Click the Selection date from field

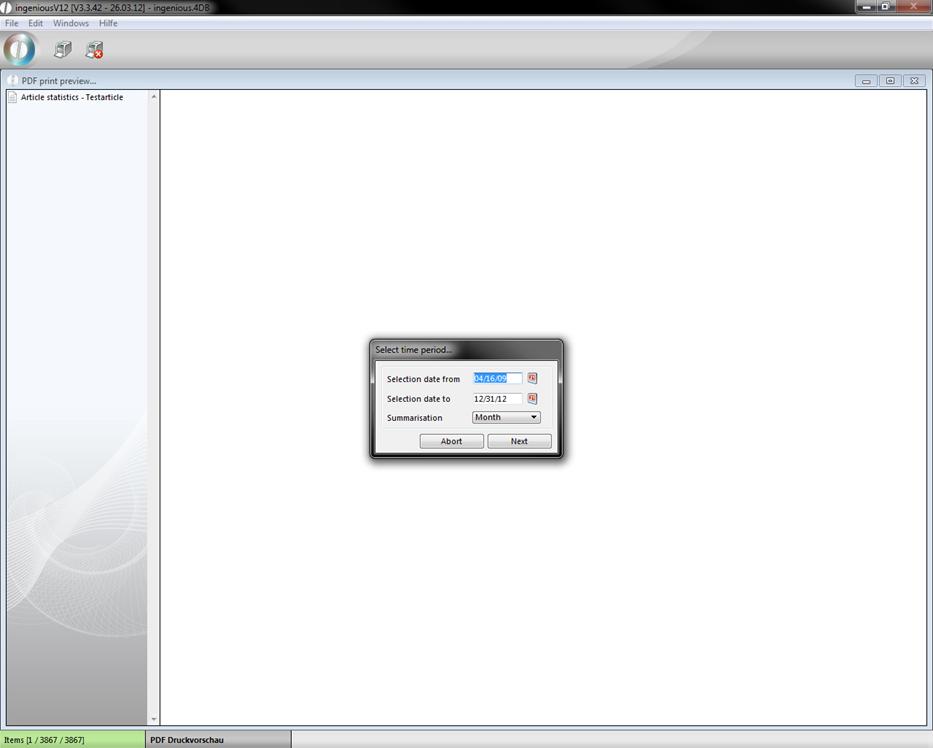(497, 378)
